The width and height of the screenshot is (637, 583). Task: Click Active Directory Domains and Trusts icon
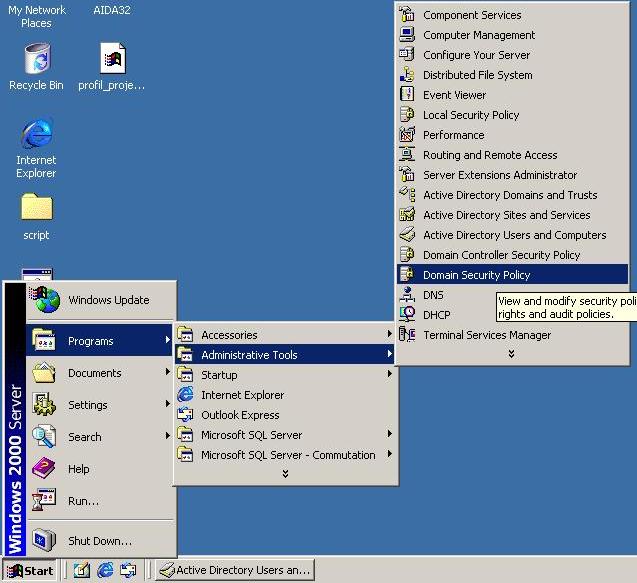point(407,194)
